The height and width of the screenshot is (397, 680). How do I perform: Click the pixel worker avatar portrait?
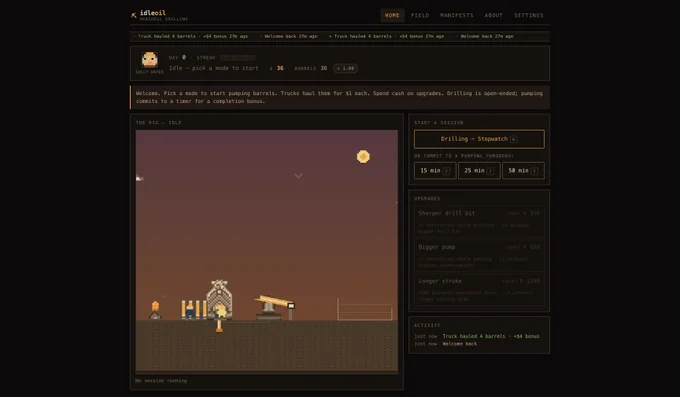point(150,59)
